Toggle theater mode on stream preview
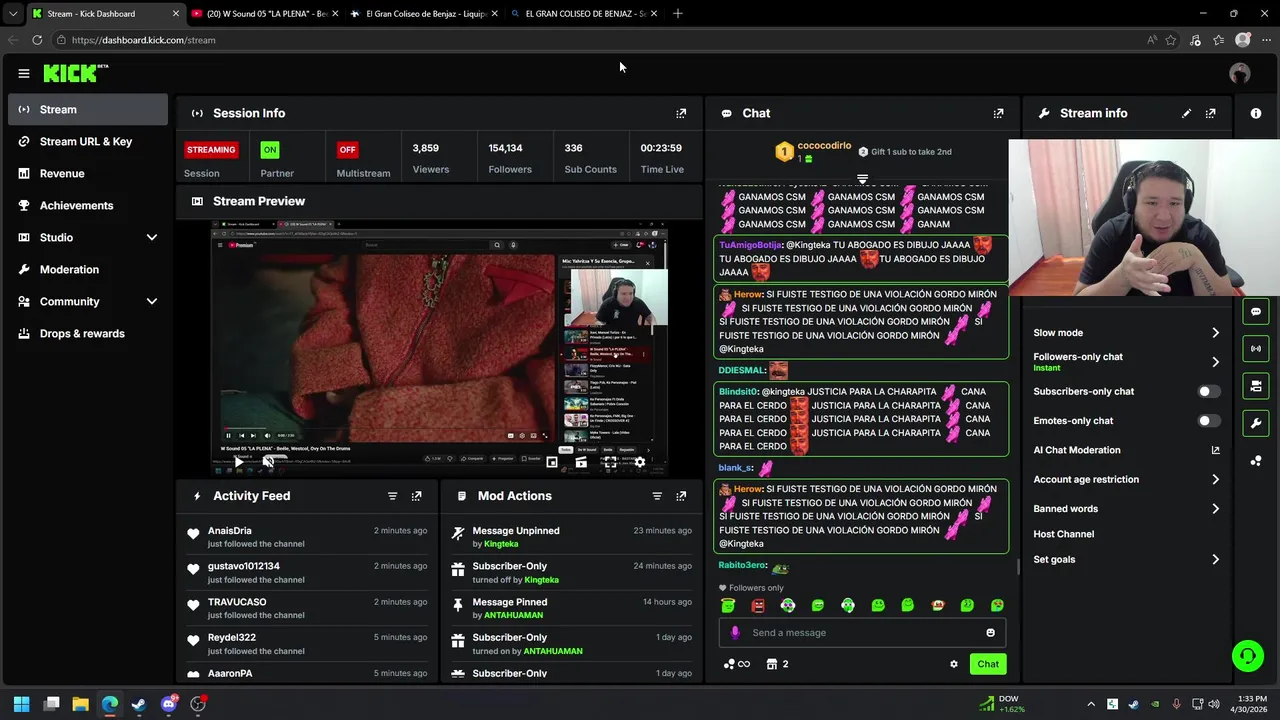Image resolution: width=1280 pixels, height=720 pixels. coord(581,462)
